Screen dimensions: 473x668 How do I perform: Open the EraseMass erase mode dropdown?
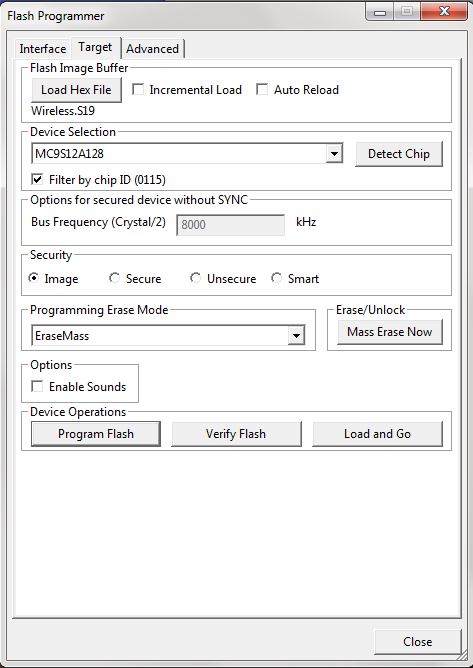pos(296,336)
